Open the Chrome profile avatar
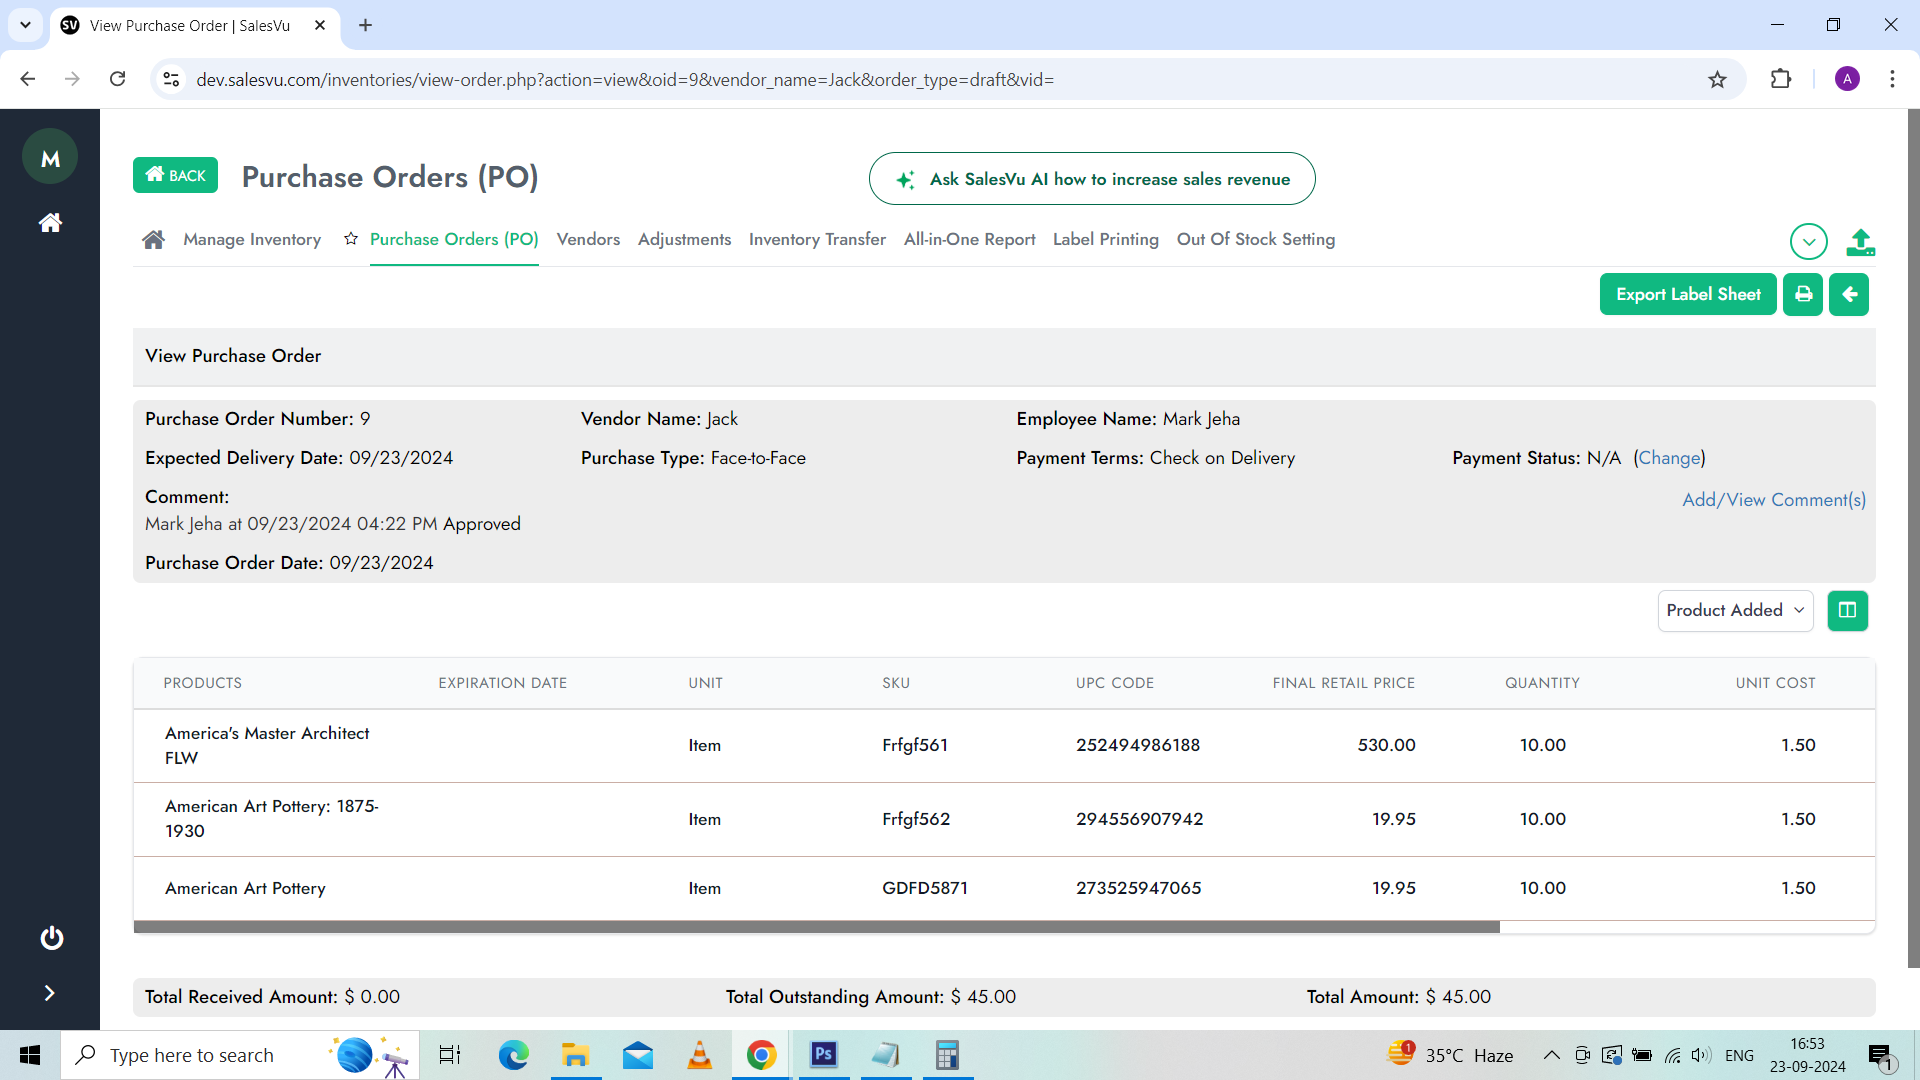Screen dimensions: 1920x1080 1847,79
